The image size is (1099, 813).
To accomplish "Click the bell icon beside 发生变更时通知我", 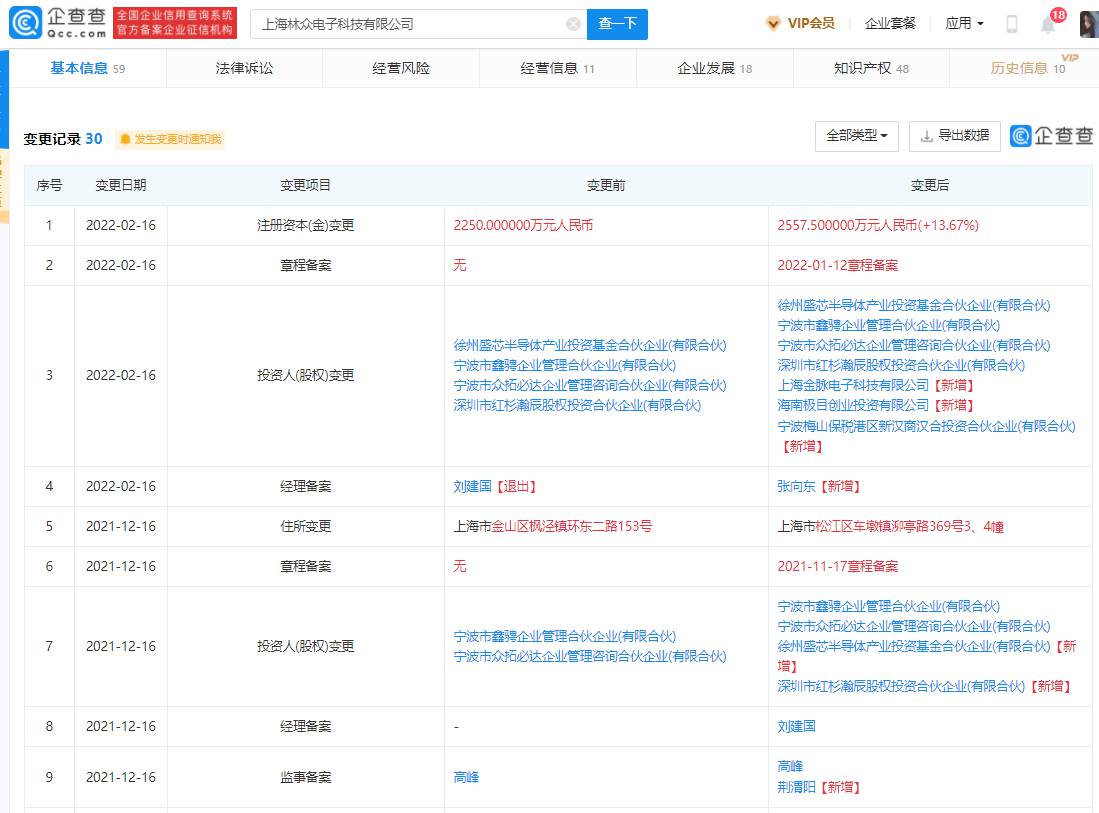I will click(125, 139).
